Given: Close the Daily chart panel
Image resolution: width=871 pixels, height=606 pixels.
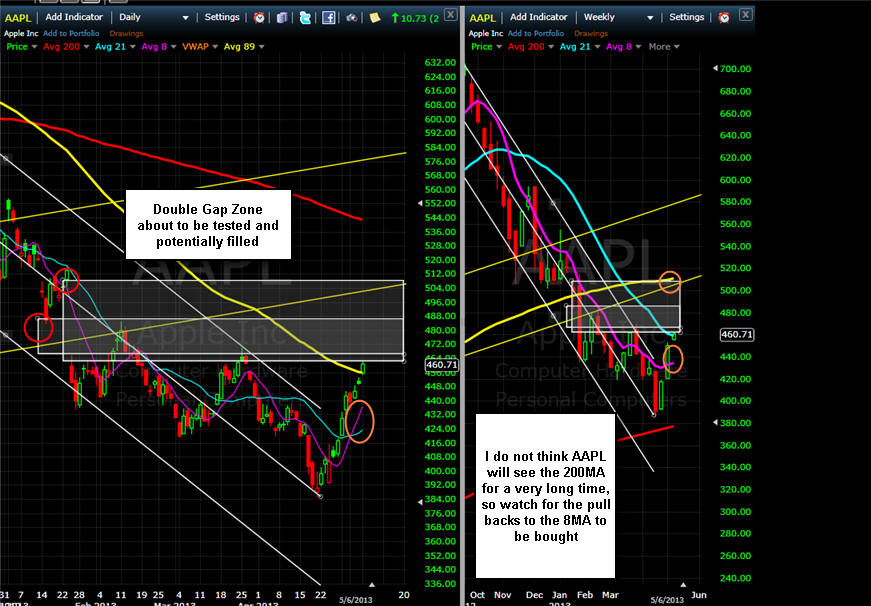Looking at the screenshot, I should (x=451, y=14).
